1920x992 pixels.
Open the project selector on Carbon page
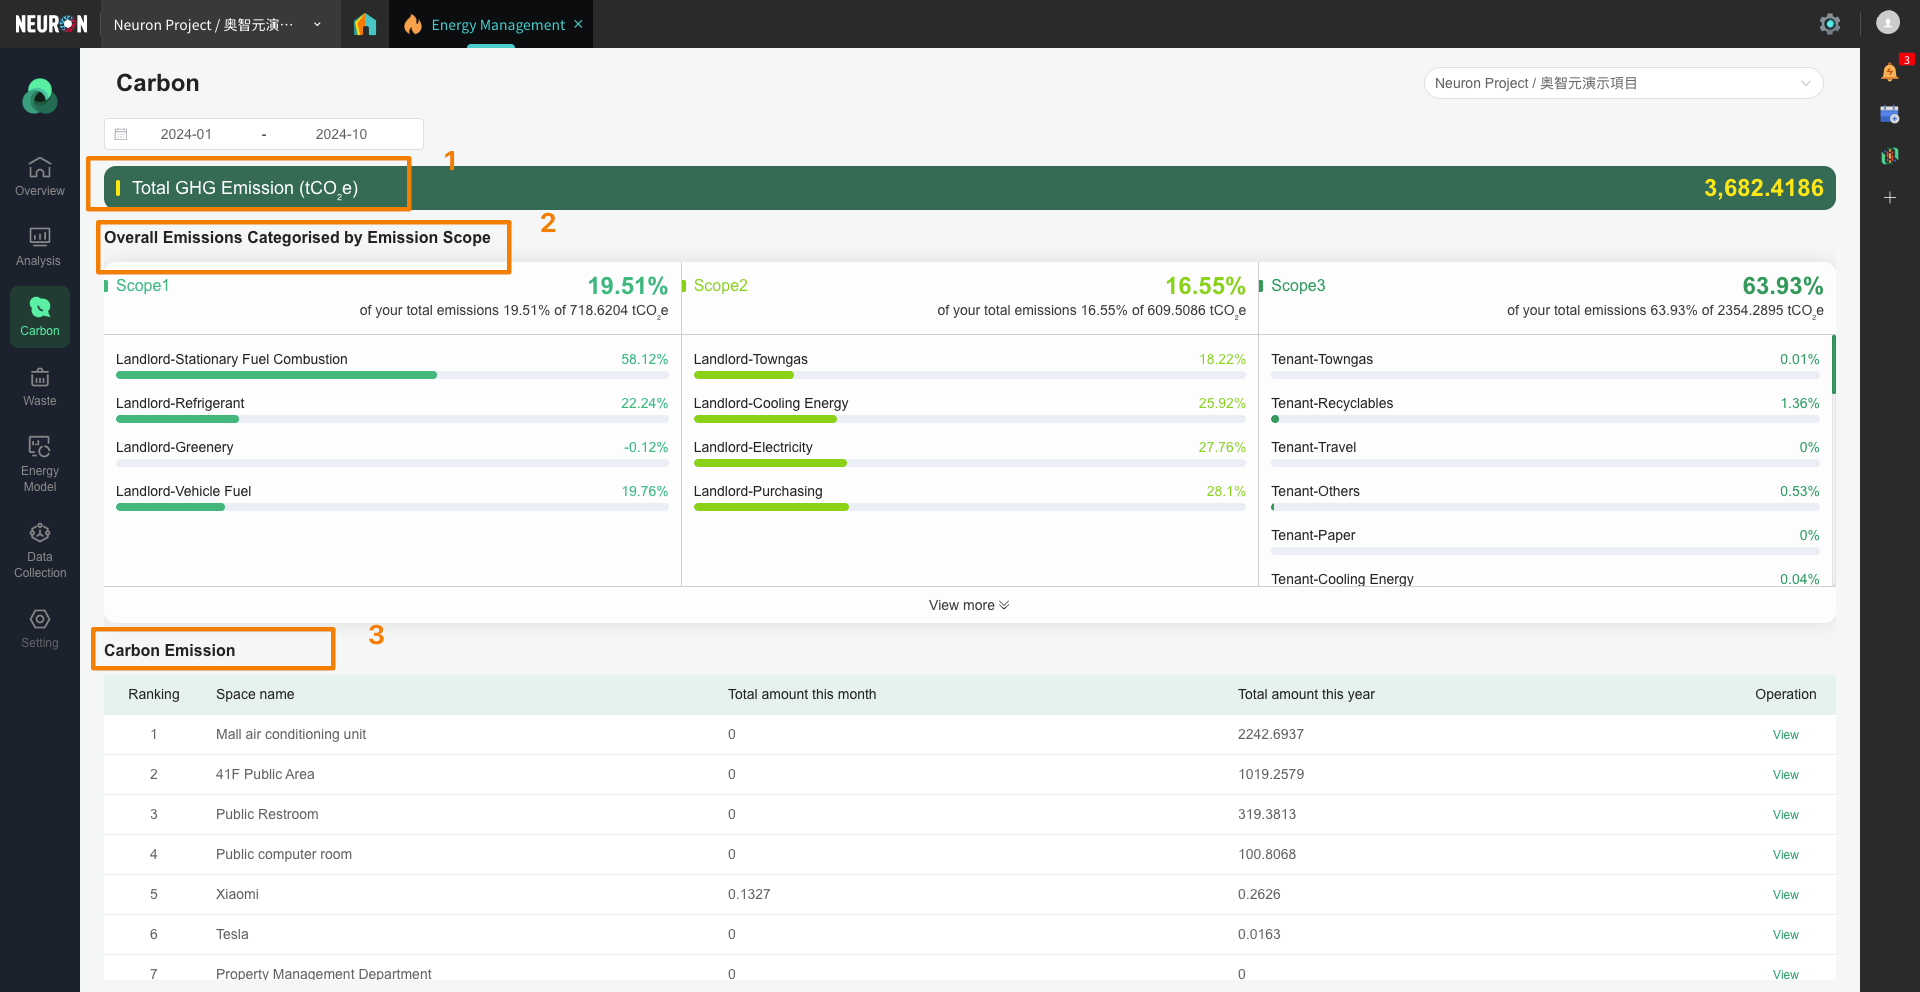tap(1623, 83)
